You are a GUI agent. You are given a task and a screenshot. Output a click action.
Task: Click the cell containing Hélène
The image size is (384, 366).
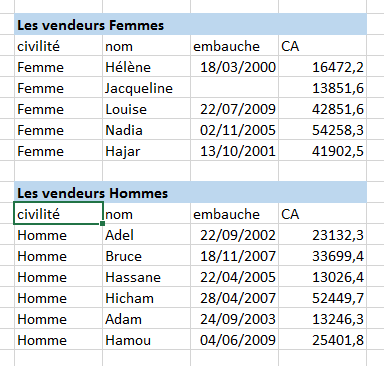[x=146, y=66]
